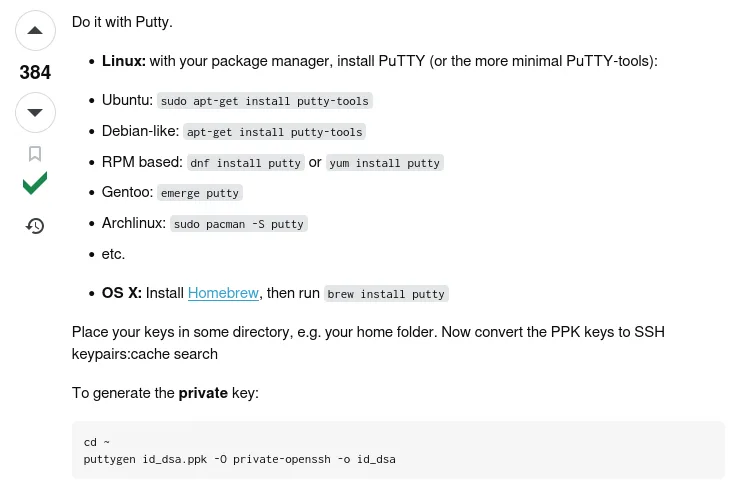This screenshot has width=748, height=490.
Task: Click the sudo apt-get install putty-tools code
Action: pos(265,101)
